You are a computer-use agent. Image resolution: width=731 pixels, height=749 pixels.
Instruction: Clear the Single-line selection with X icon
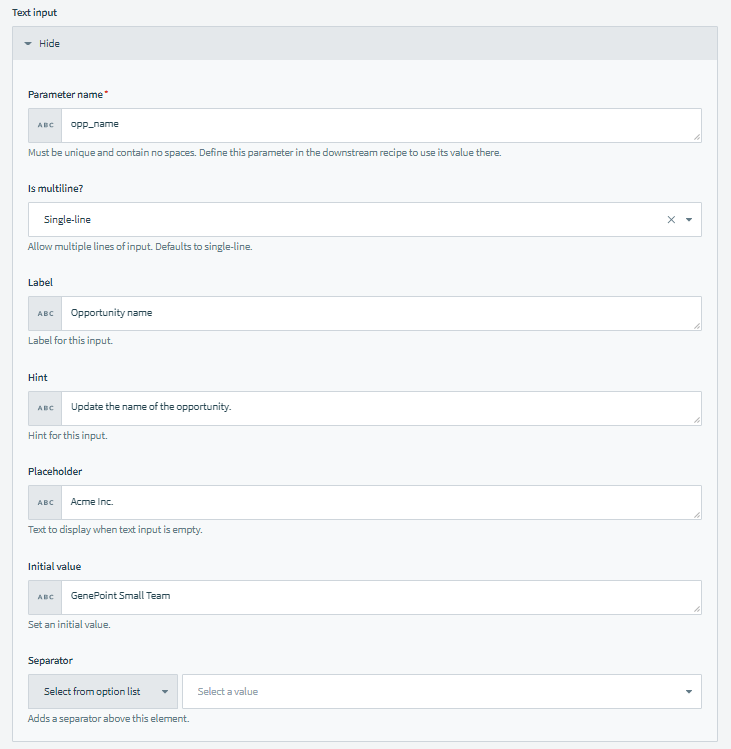point(671,220)
